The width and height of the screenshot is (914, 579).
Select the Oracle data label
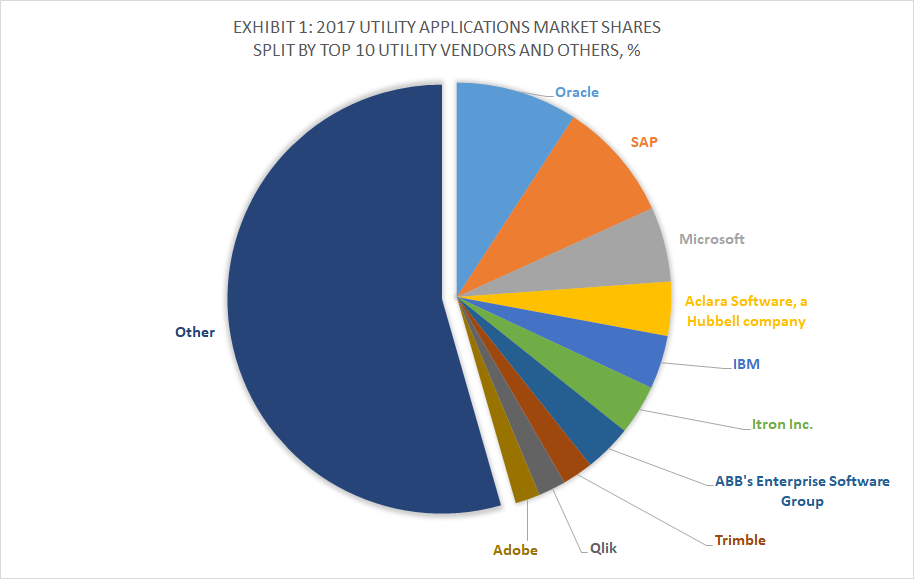point(577,92)
